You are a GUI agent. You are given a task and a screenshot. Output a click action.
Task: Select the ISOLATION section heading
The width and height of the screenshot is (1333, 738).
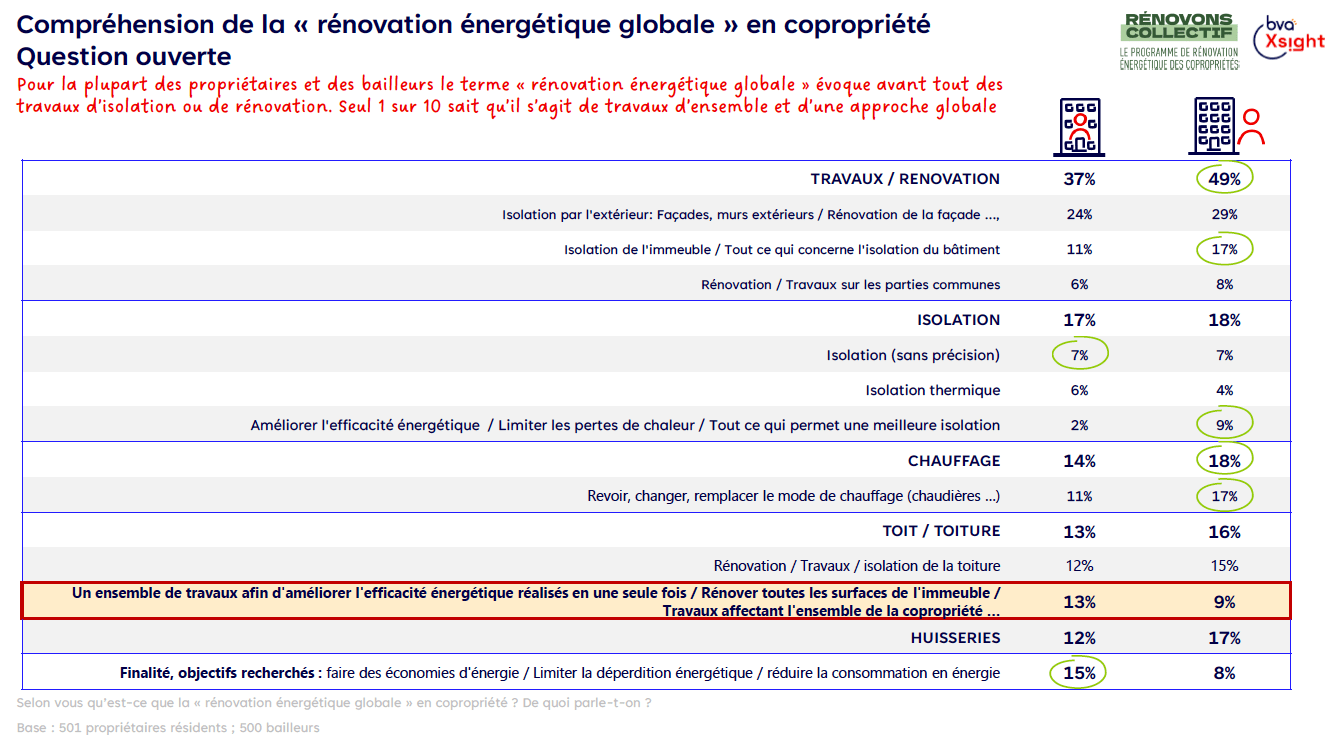[958, 320]
